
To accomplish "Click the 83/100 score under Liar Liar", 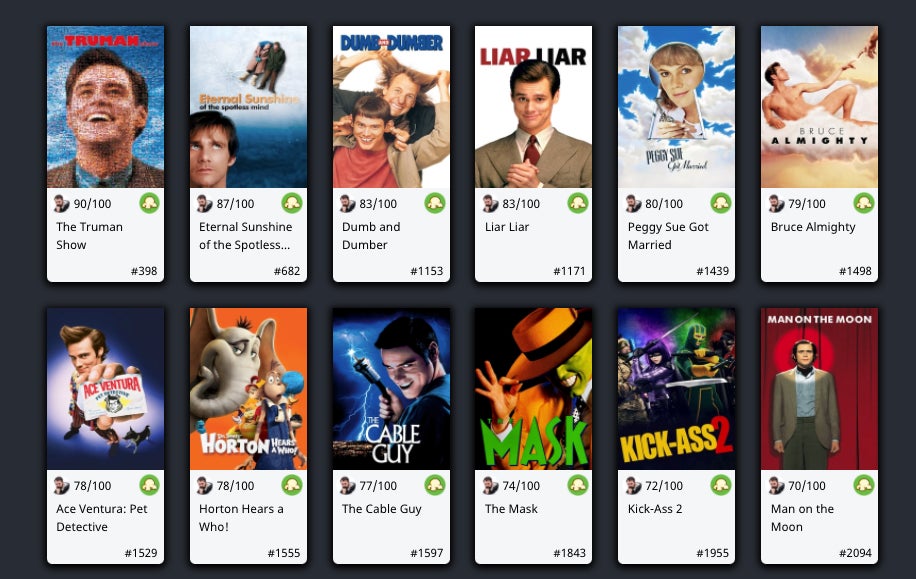I will click(521, 204).
